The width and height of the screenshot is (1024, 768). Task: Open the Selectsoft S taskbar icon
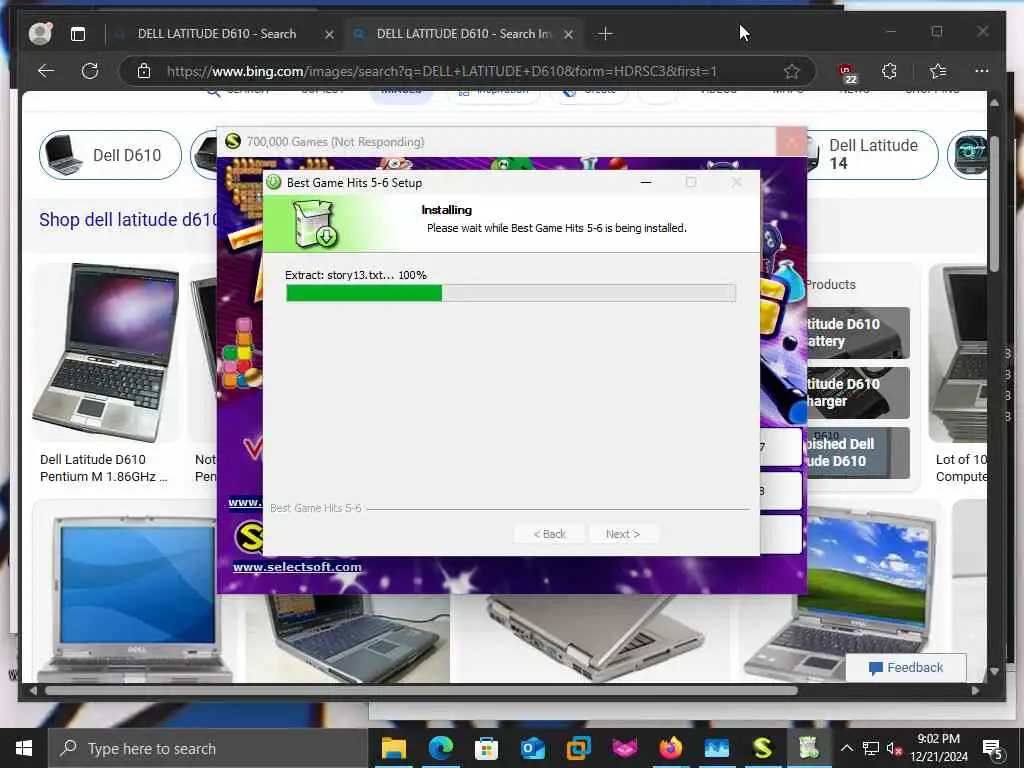762,748
